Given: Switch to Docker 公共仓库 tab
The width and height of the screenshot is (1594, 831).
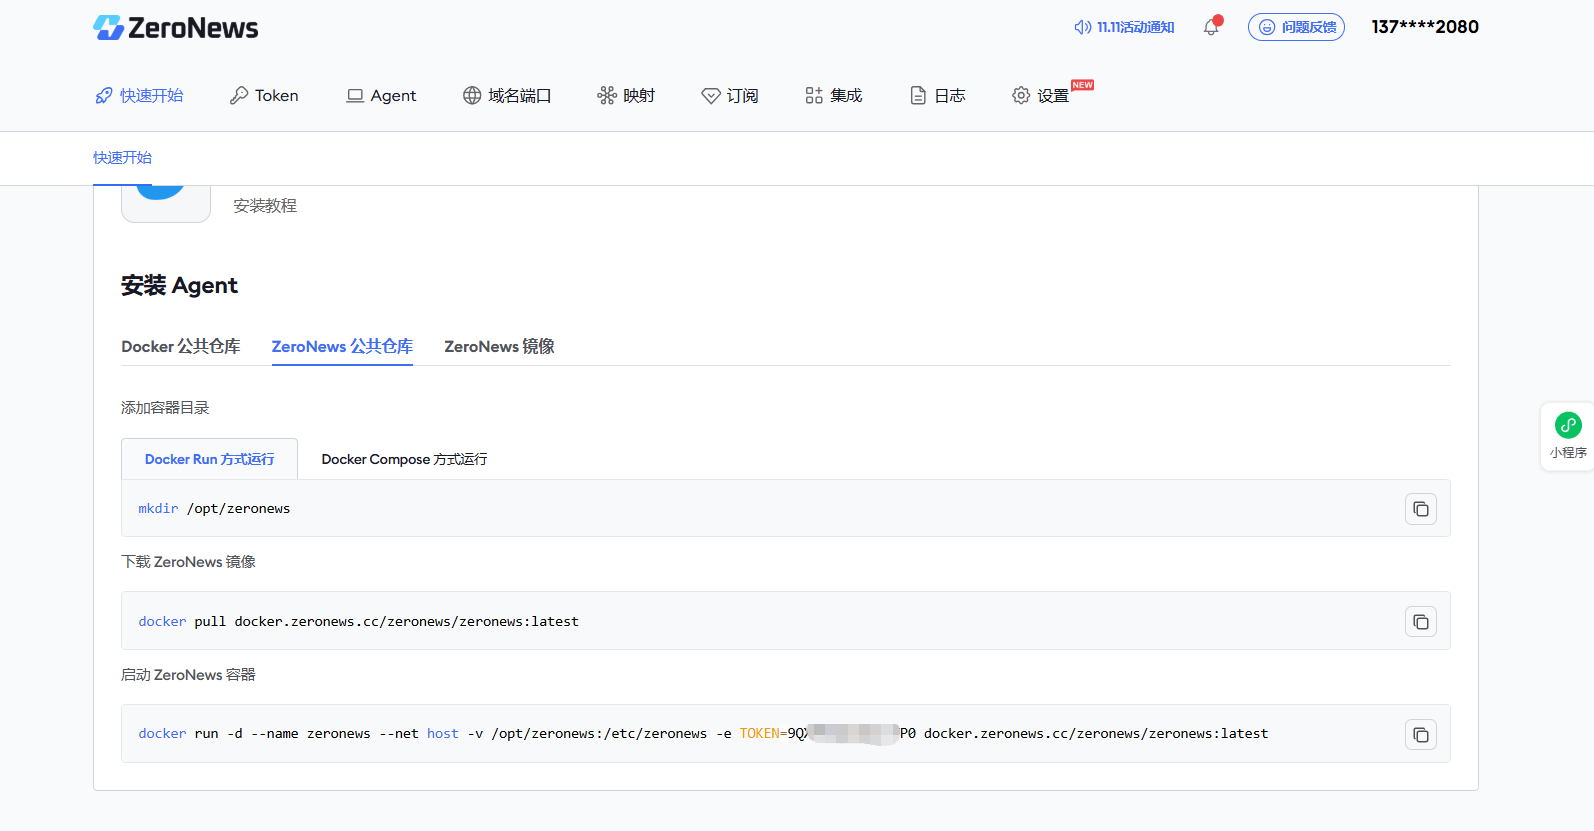Looking at the screenshot, I should [181, 346].
